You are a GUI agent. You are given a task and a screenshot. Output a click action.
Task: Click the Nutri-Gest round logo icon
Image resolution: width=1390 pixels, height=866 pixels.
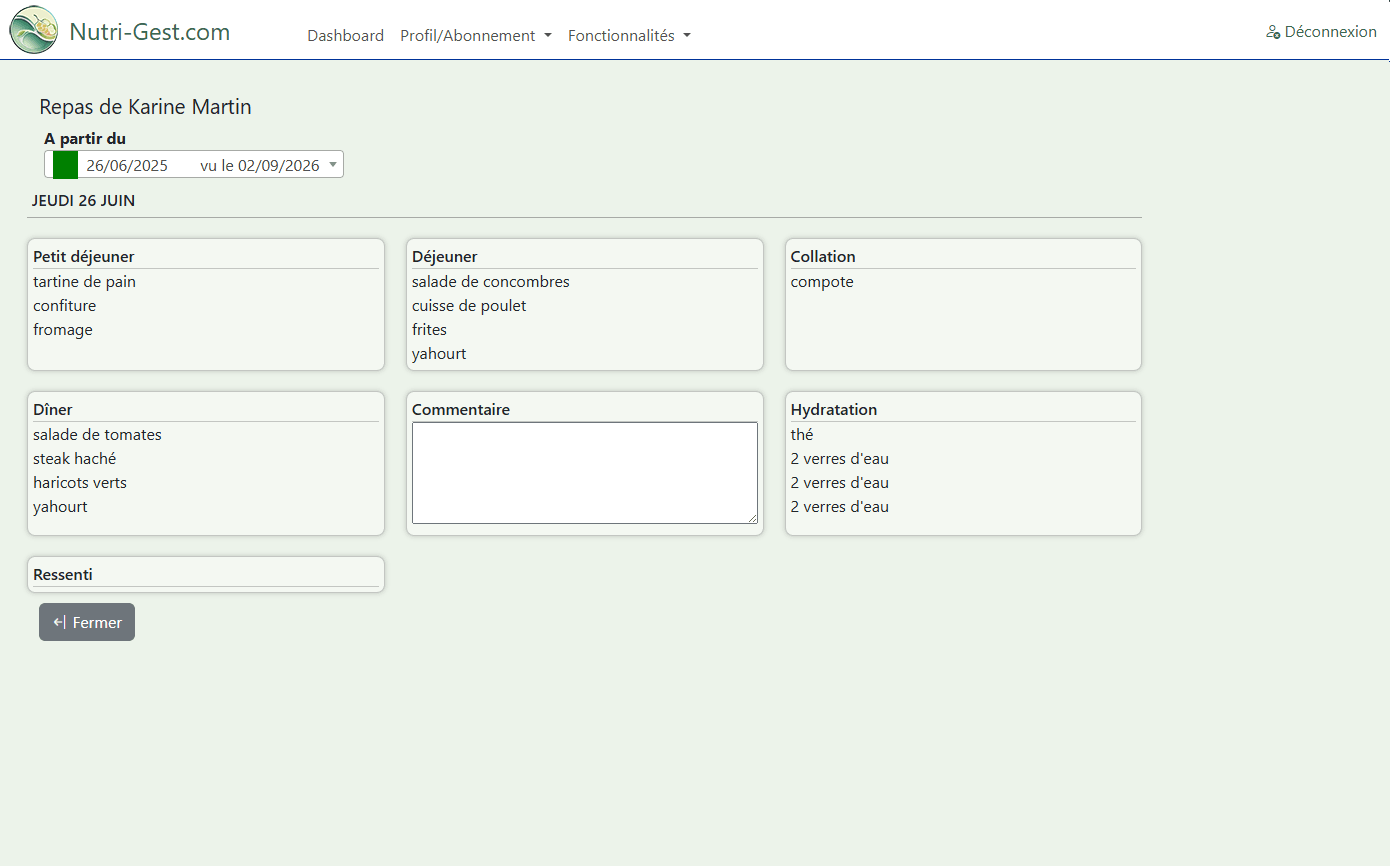pyautogui.click(x=34, y=30)
